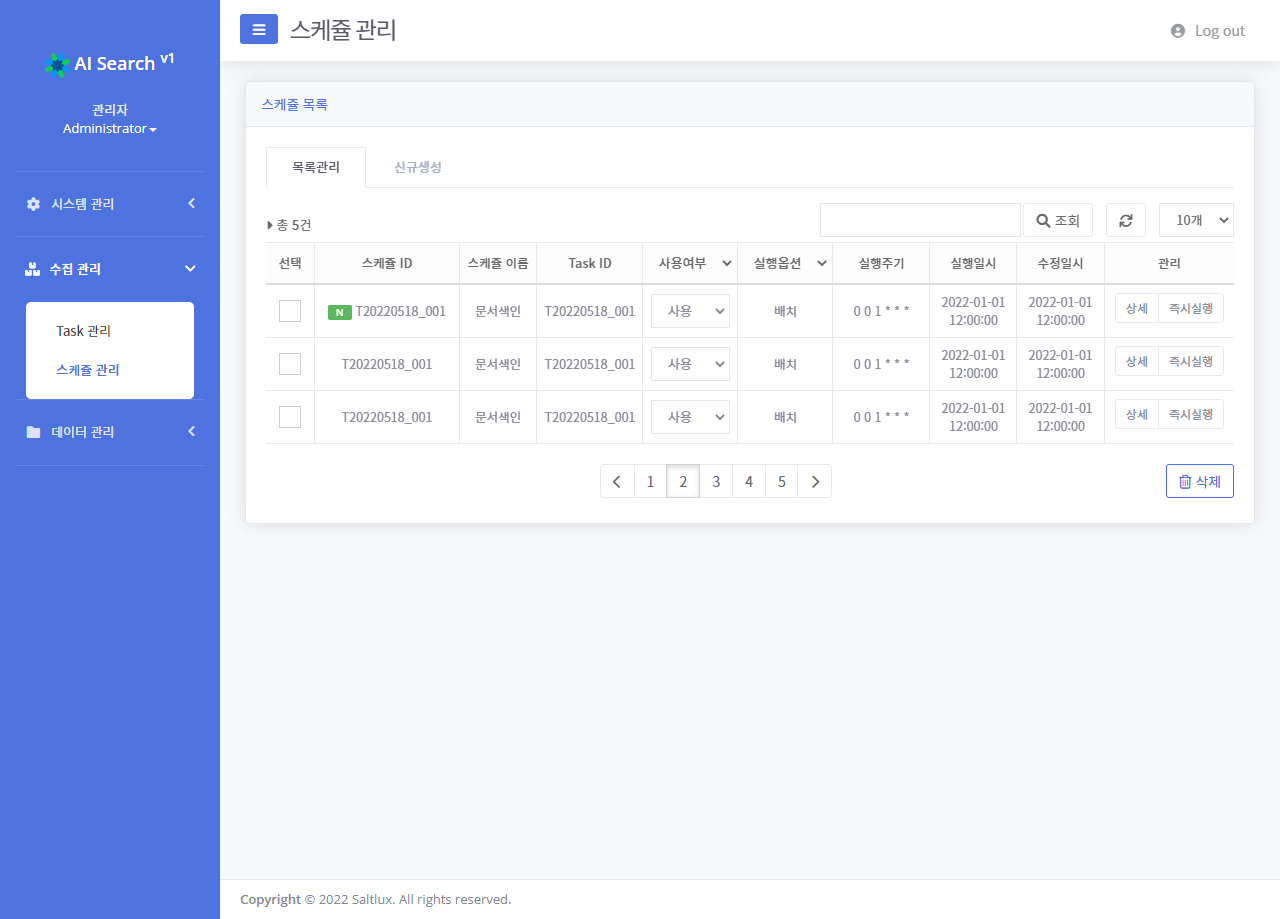The image size is (1280, 919).
Task: Switch to the 신규생성 tab
Action: (417, 167)
